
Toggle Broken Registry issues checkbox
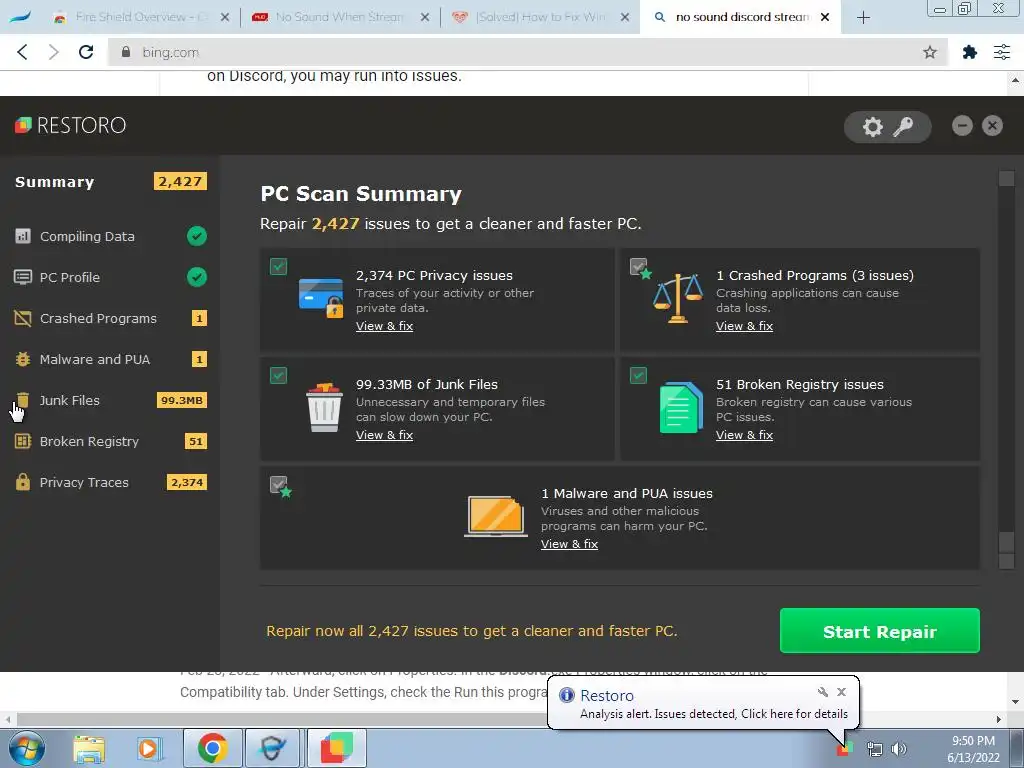coord(638,376)
